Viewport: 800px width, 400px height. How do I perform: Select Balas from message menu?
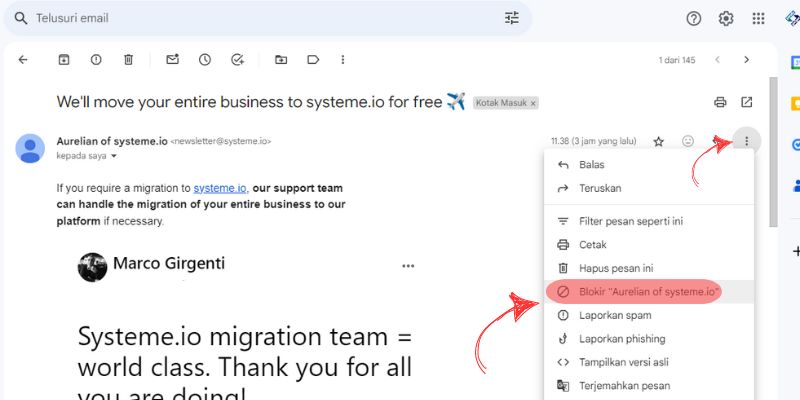pyautogui.click(x=649, y=165)
